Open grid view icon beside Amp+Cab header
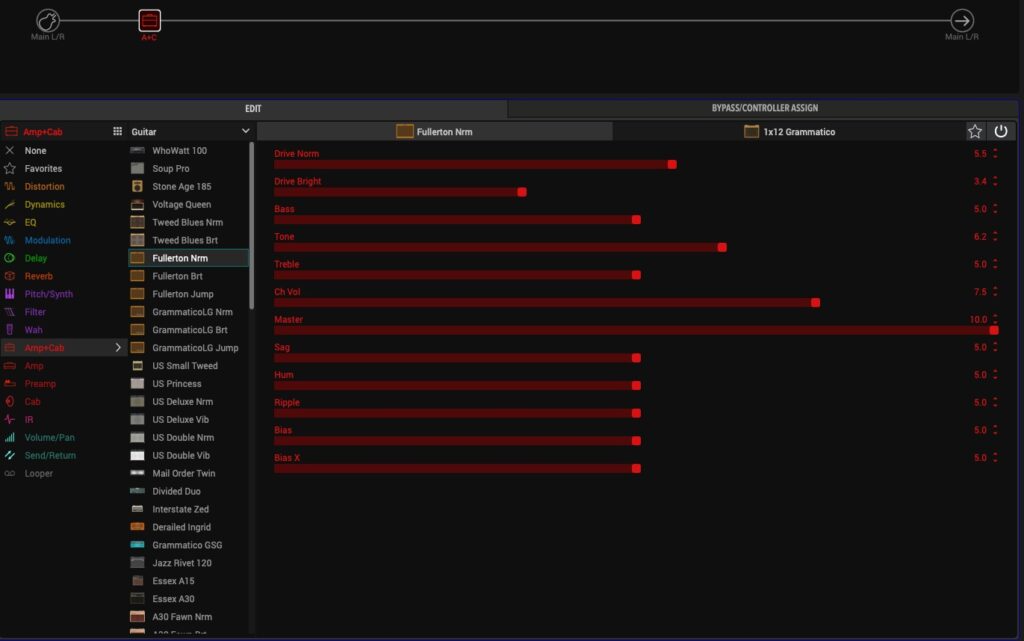The height and width of the screenshot is (641, 1024). point(117,131)
